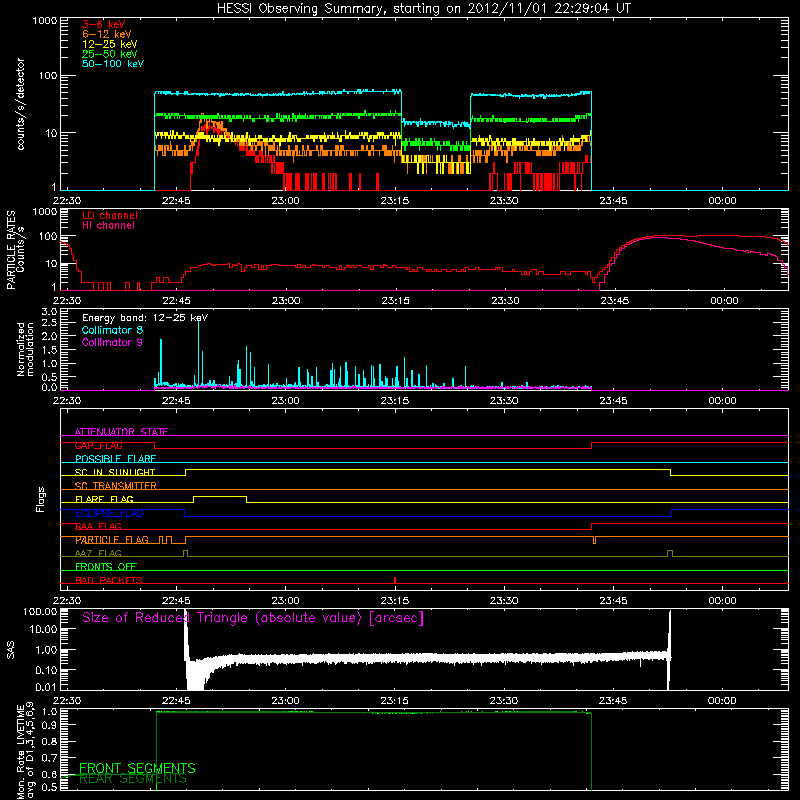Click the 3.0 y-axis value on modulation plot
This screenshot has height=800, width=800.
49,312
